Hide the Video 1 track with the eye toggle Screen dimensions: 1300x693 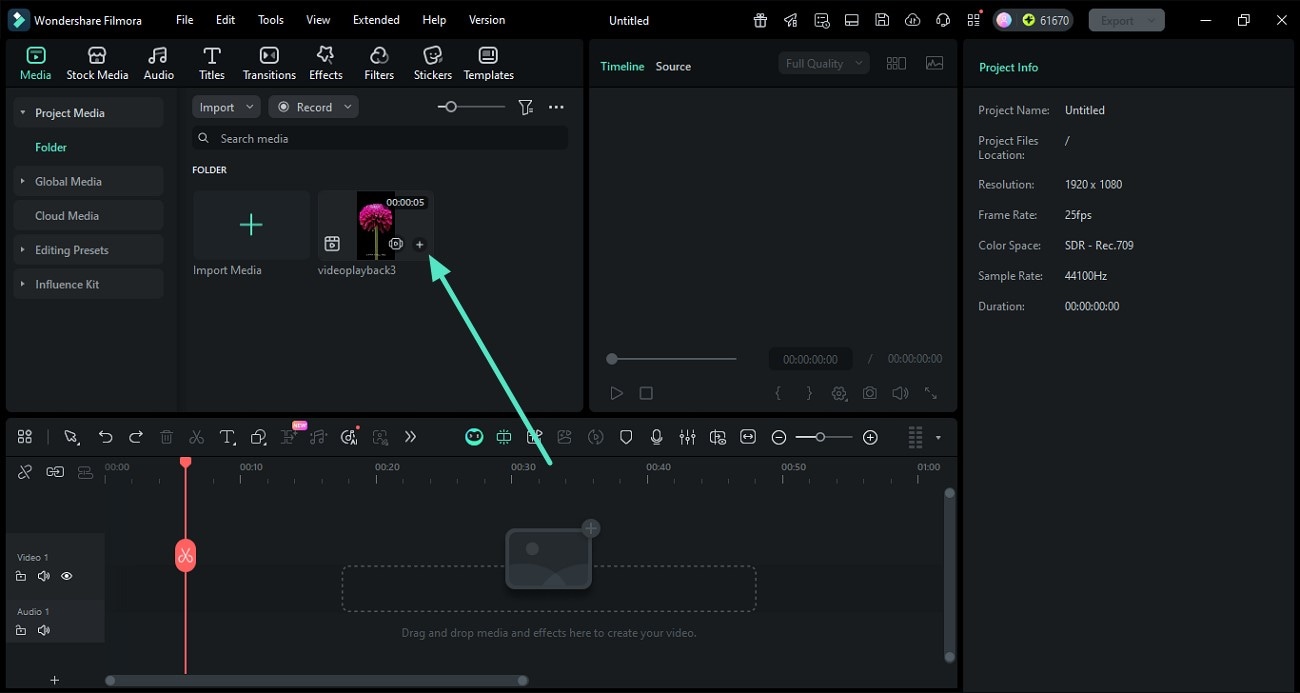pyautogui.click(x=66, y=576)
